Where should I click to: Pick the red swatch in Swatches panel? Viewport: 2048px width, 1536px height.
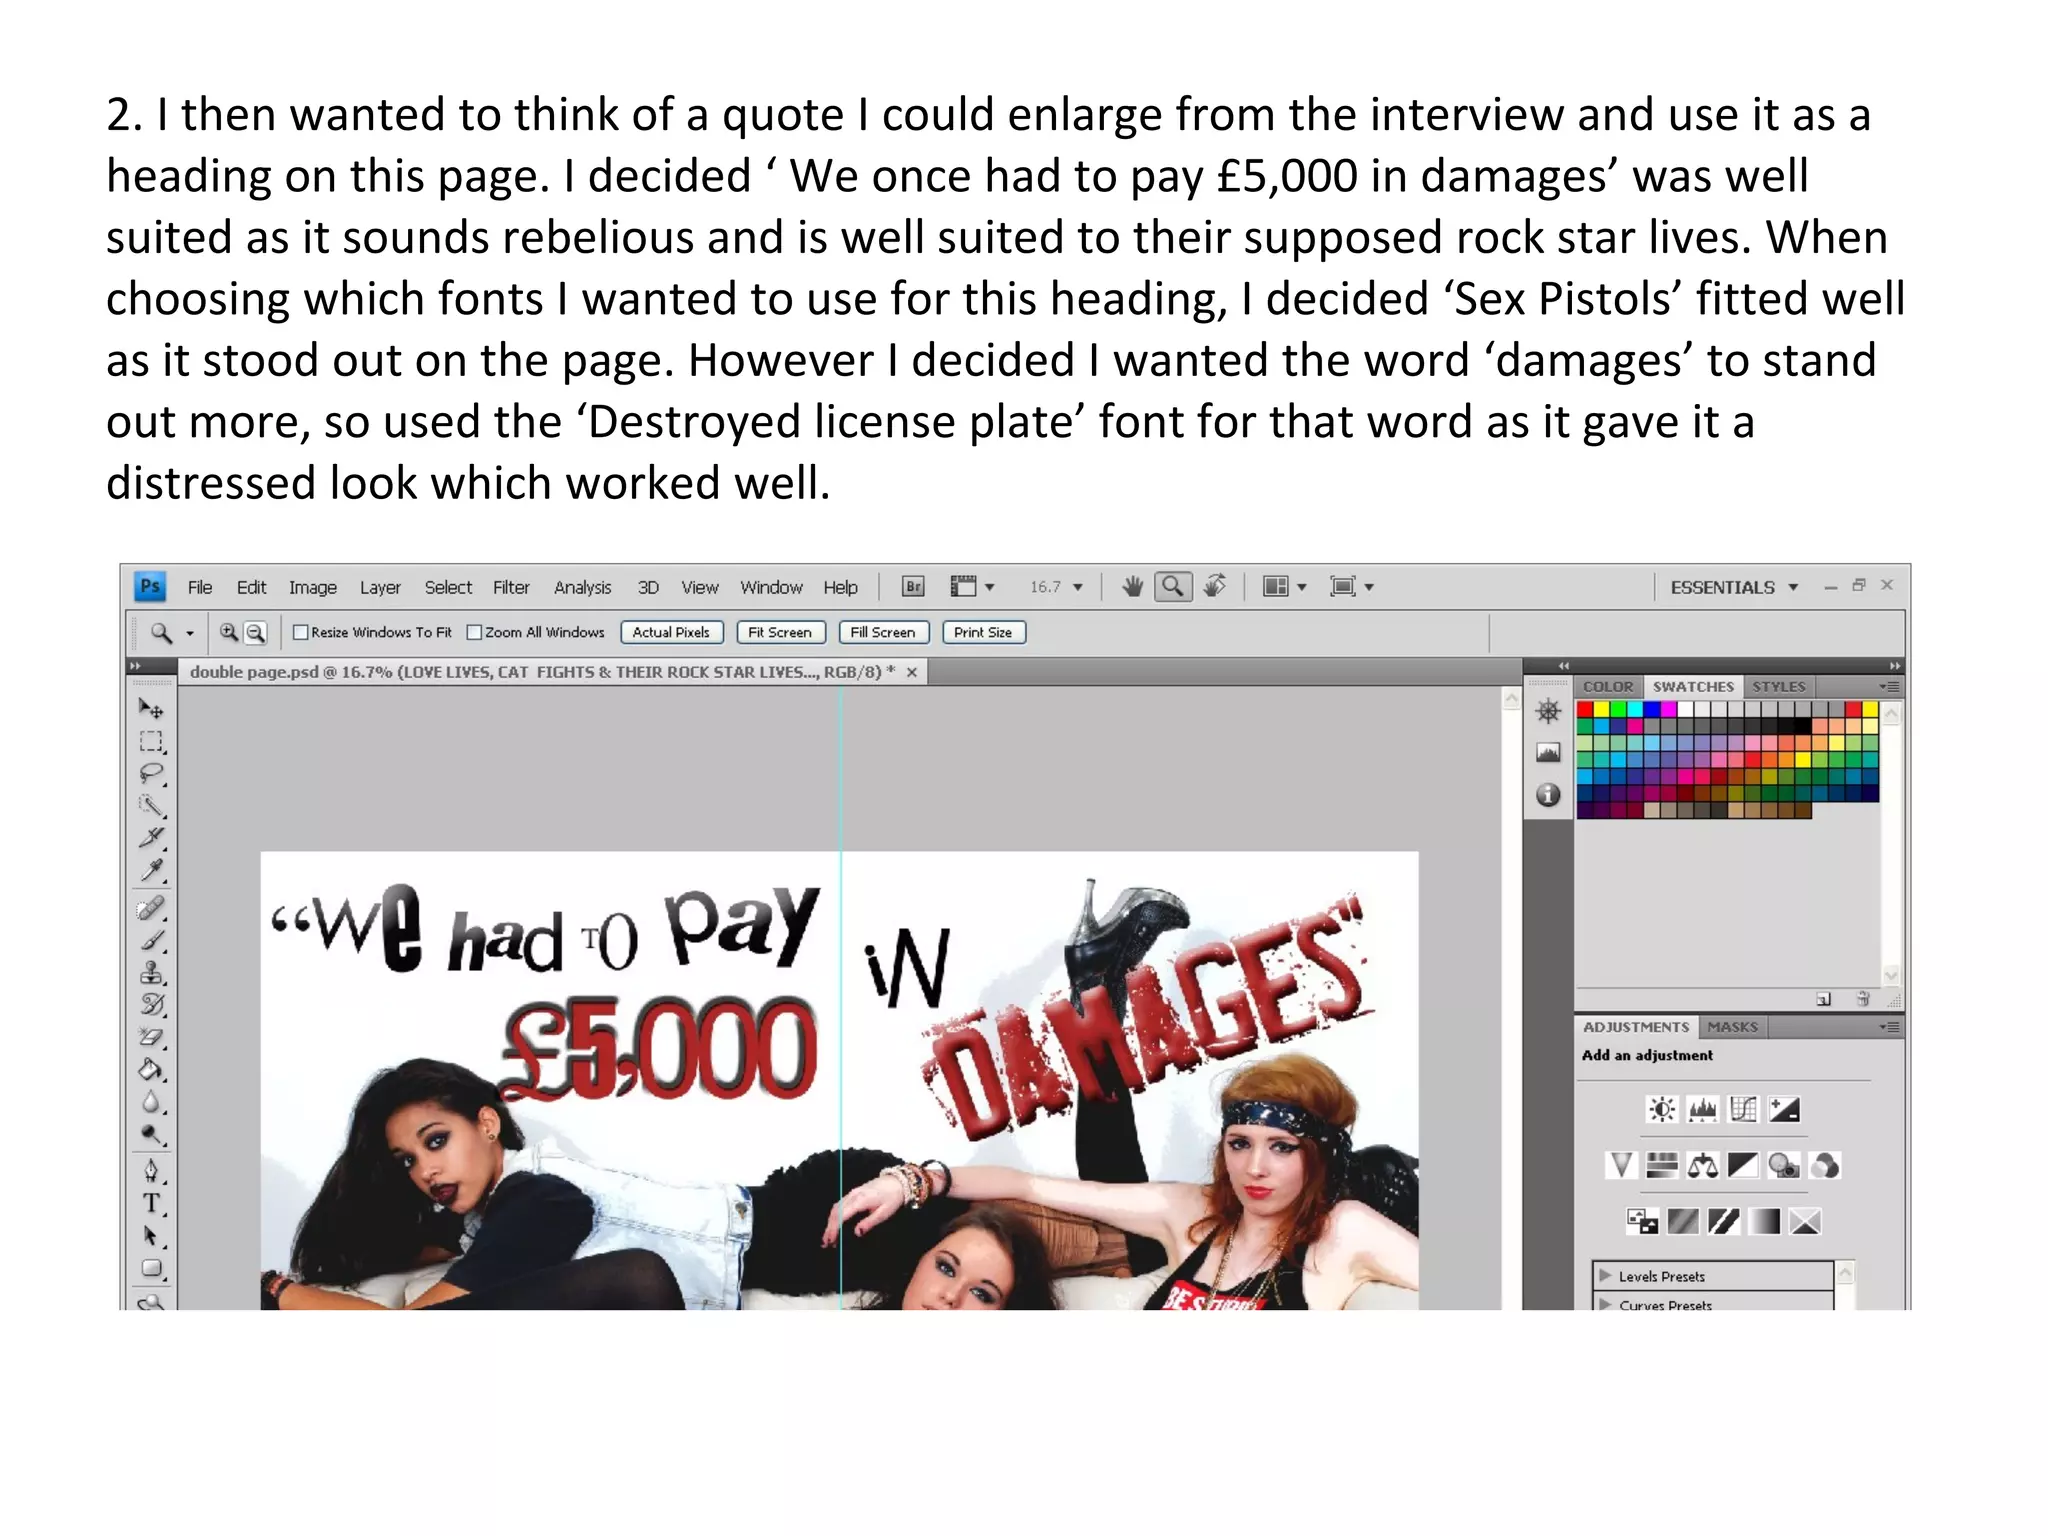point(1585,710)
